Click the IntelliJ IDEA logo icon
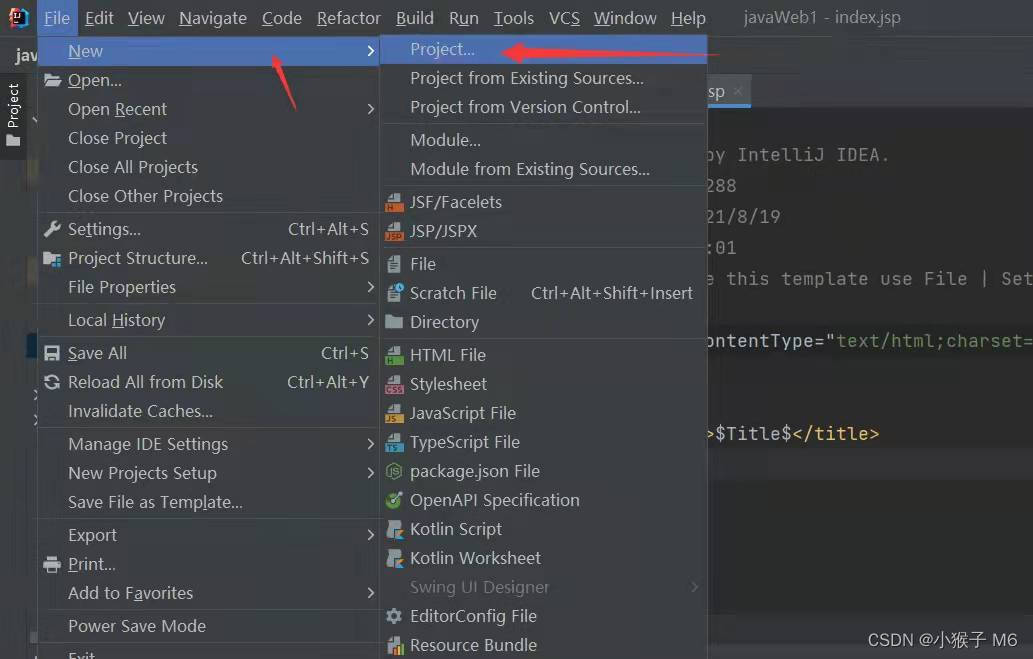Image resolution: width=1033 pixels, height=659 pixels. [x=18, y=18]
